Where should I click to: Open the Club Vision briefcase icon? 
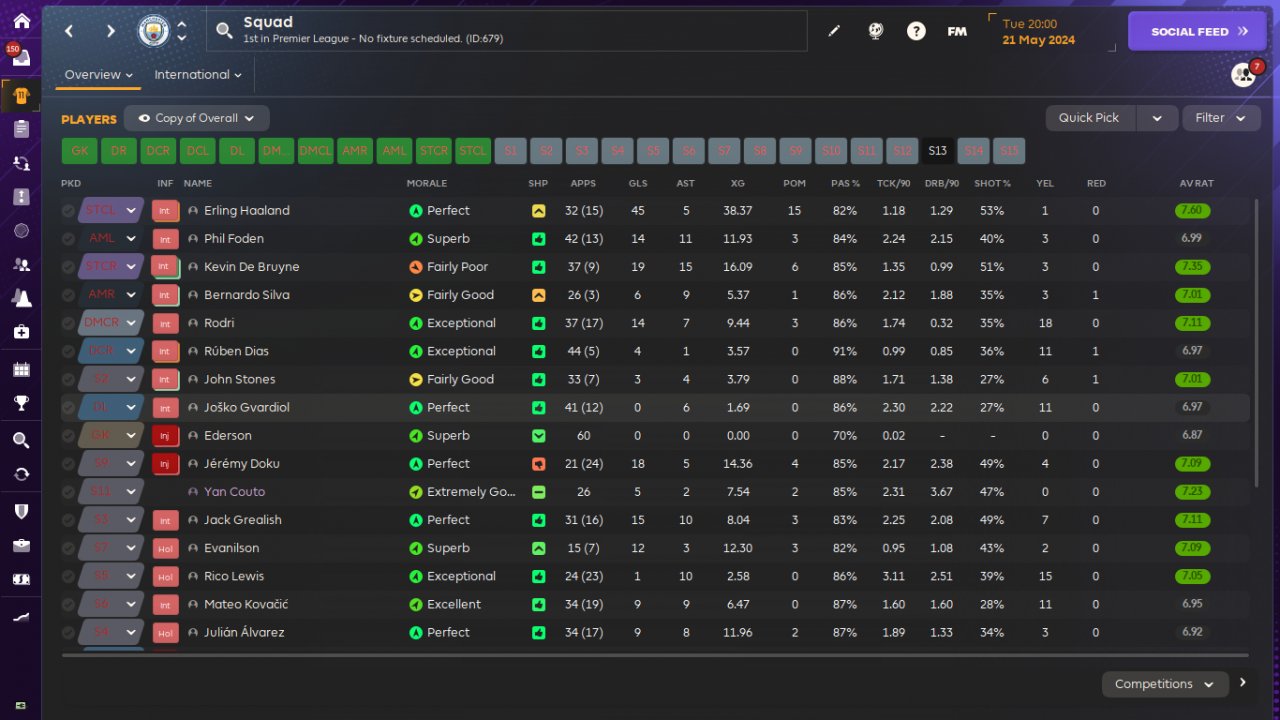21,545
